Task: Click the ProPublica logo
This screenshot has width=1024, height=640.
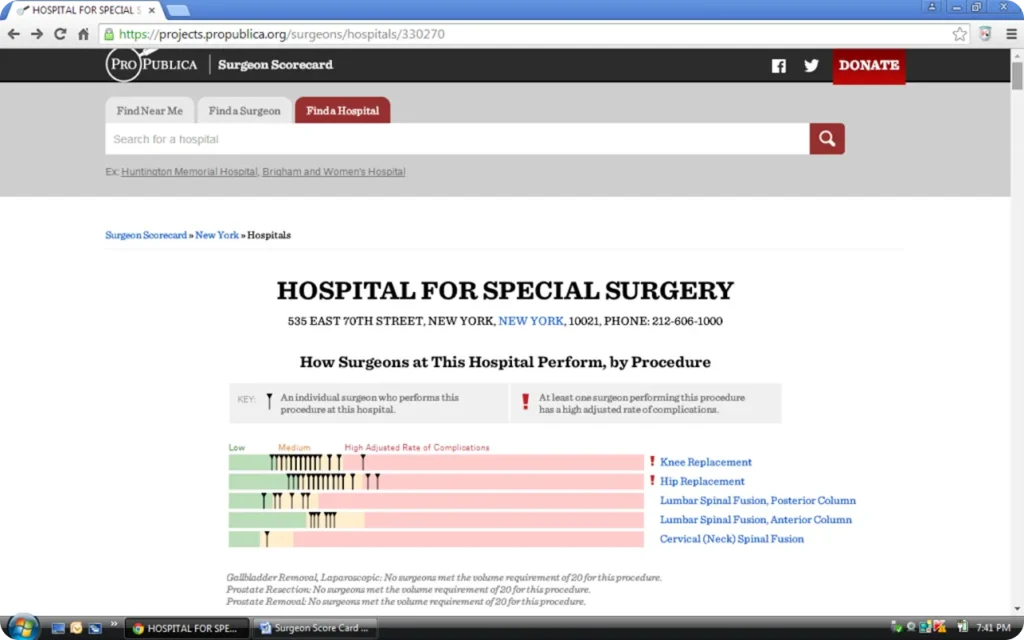Action: click(x=152, y=64)
